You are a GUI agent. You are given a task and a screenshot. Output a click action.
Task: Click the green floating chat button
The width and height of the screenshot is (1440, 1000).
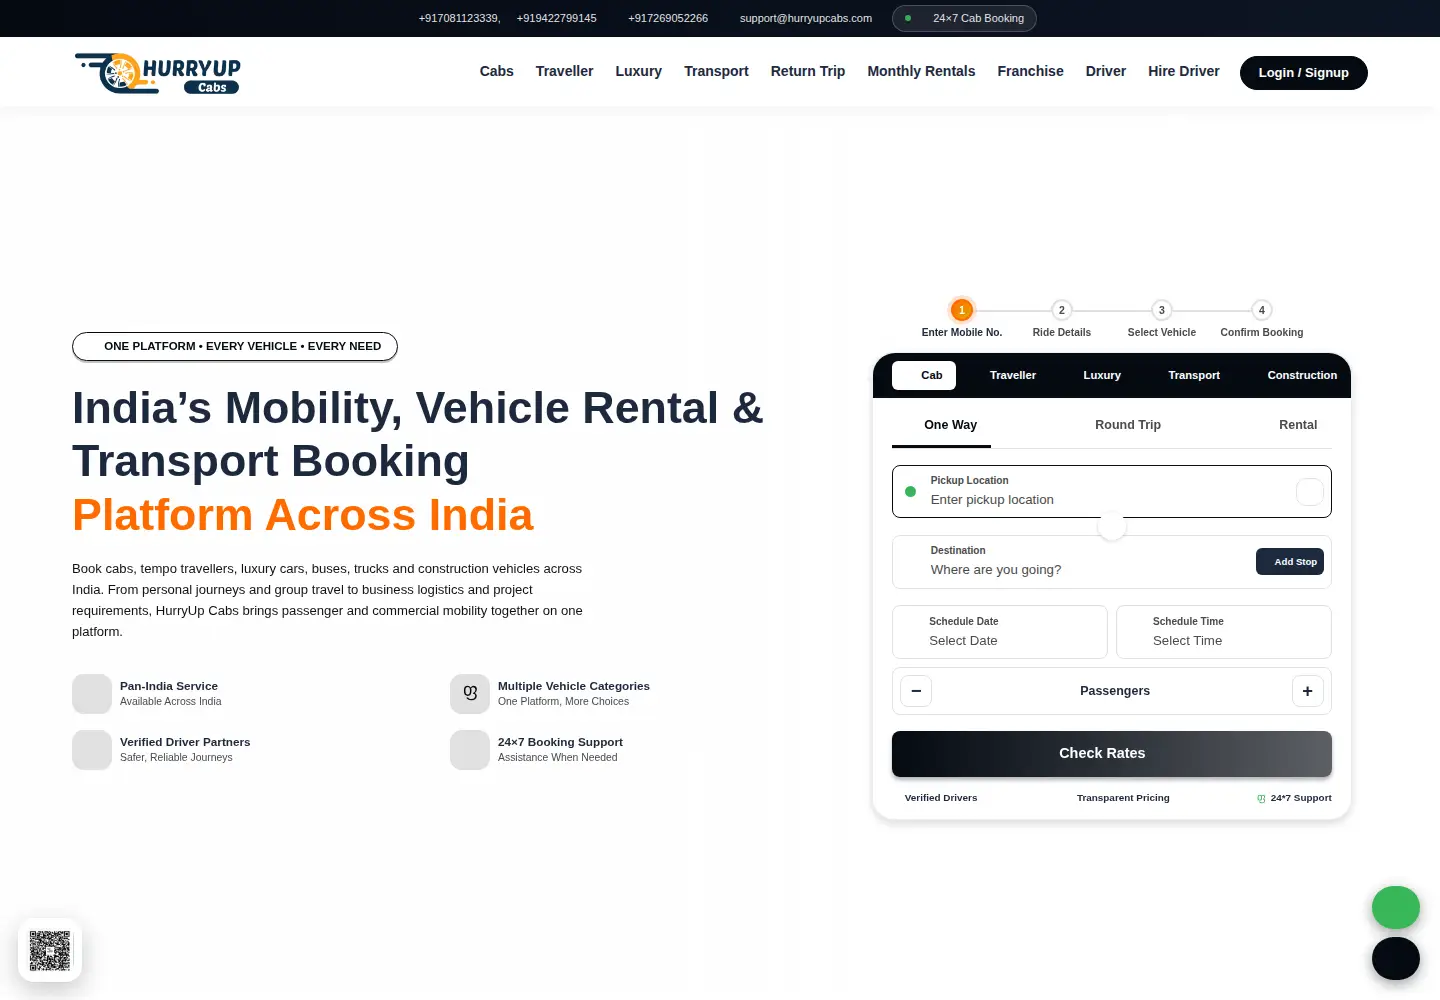click(1396, 908)
